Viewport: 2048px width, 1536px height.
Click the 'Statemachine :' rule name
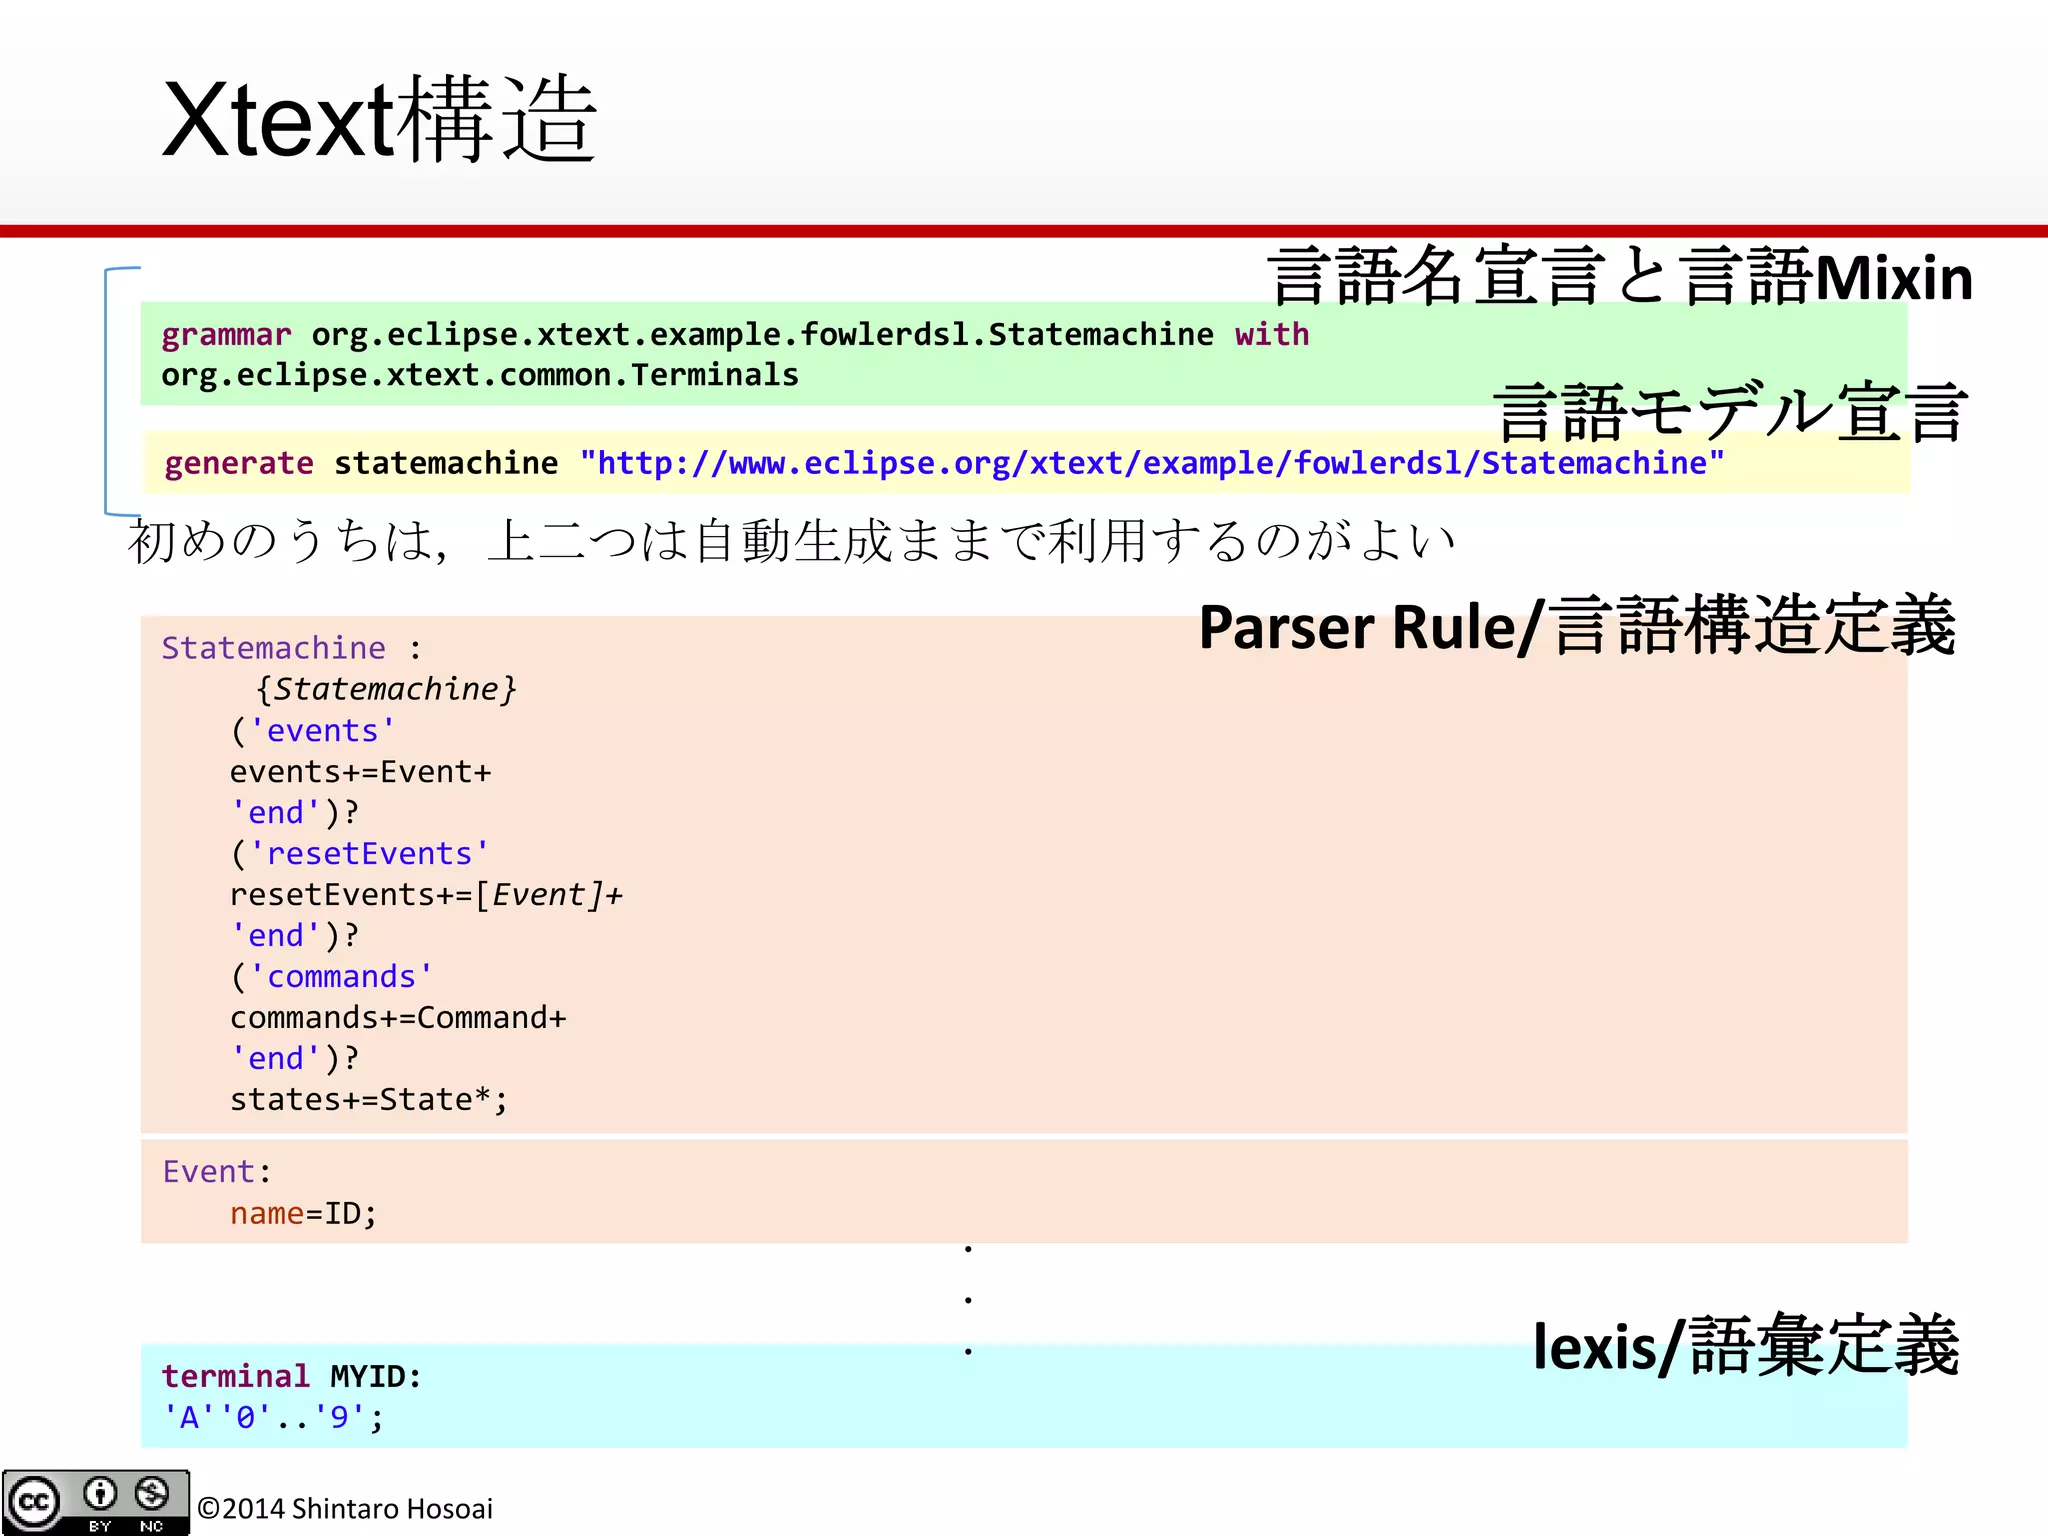coord(291,648)
